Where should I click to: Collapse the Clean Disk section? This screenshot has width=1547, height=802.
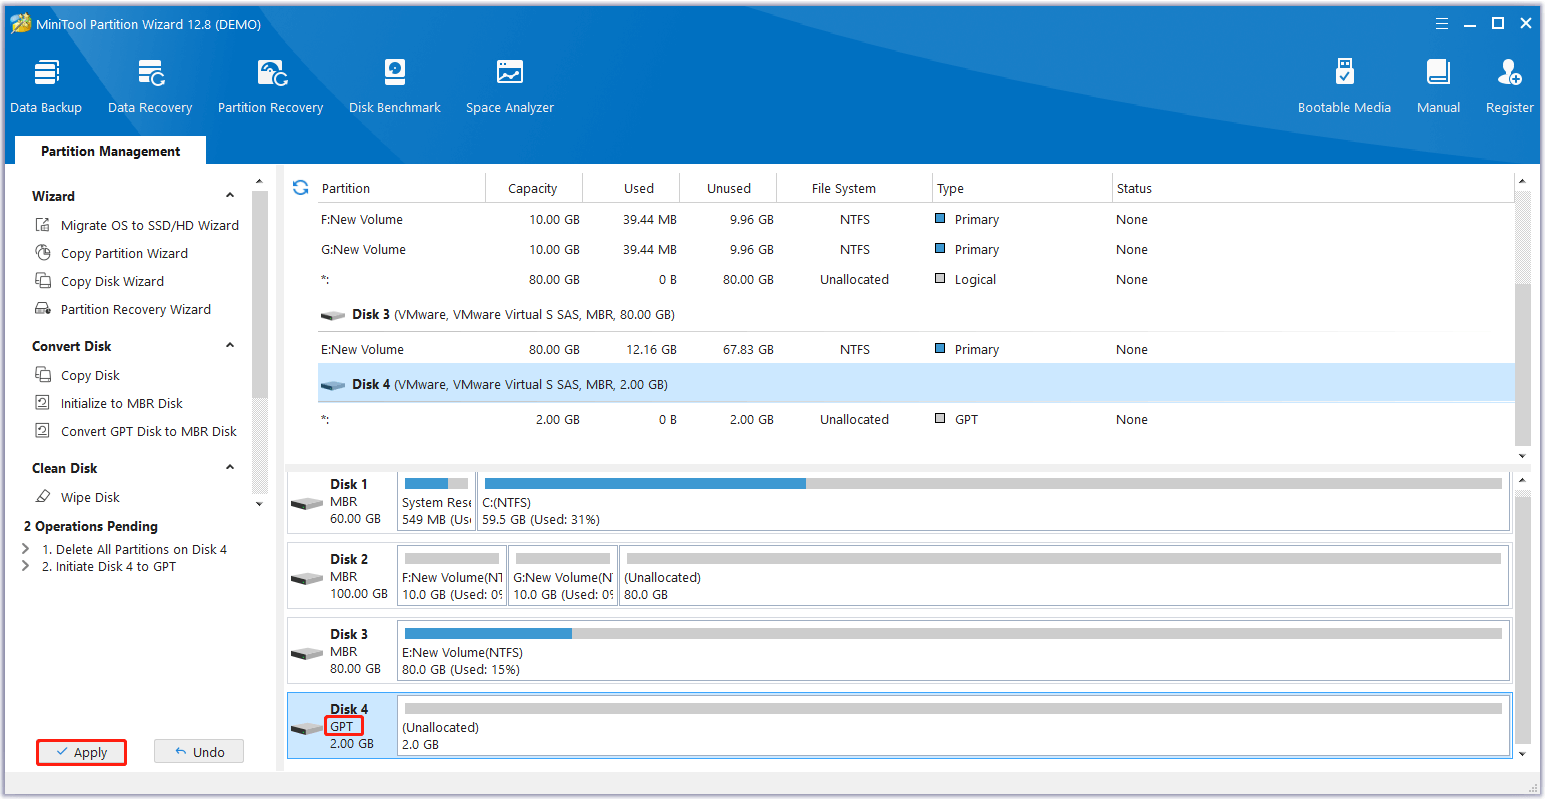230,468
